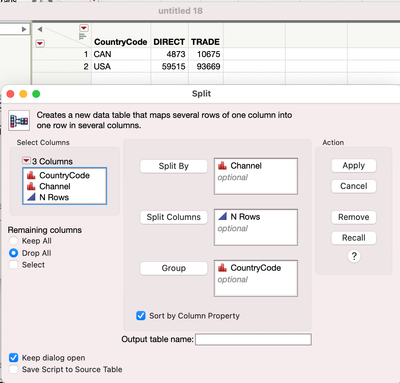Click the Split dialog icon

(x=19, y=120)
